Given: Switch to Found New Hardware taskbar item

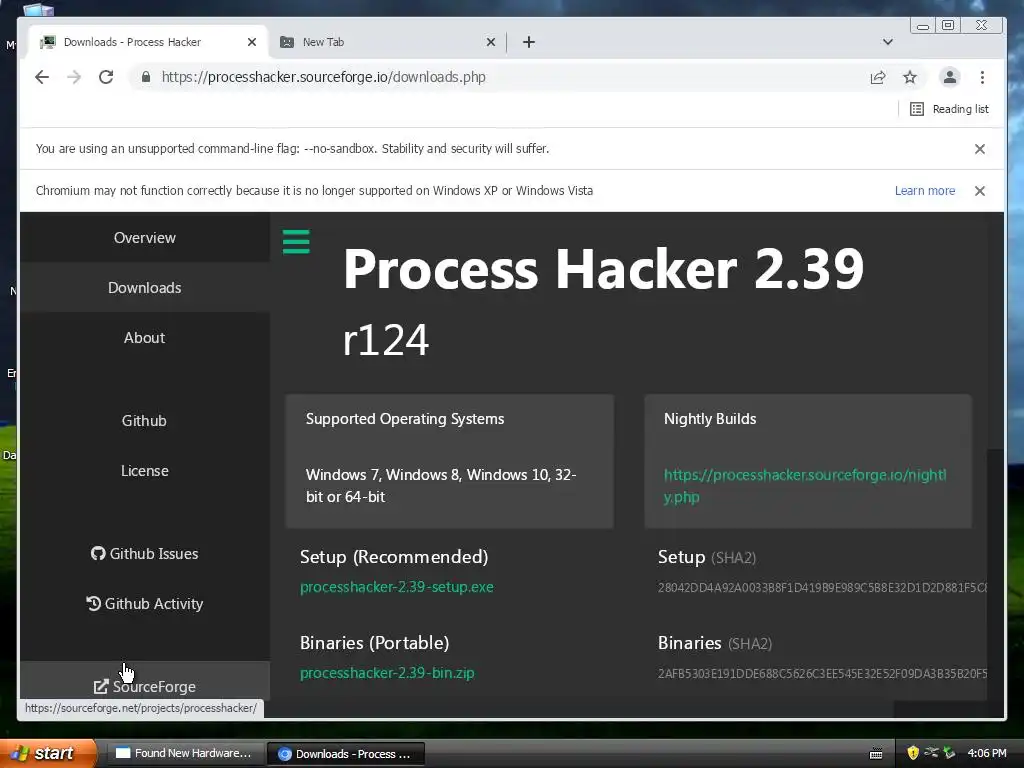Looking at the screenshot, I should 184,754.
